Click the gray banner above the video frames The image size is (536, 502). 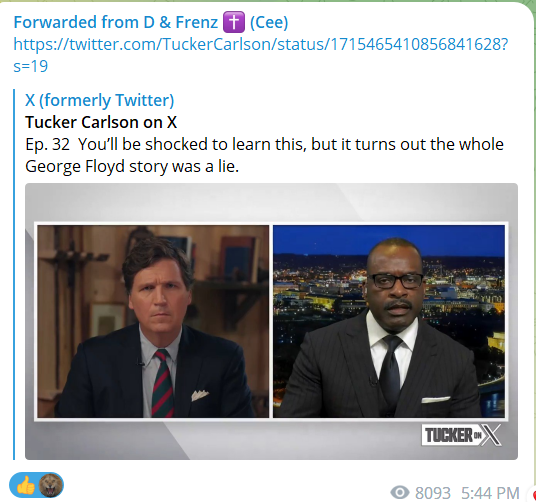point(271,202)
